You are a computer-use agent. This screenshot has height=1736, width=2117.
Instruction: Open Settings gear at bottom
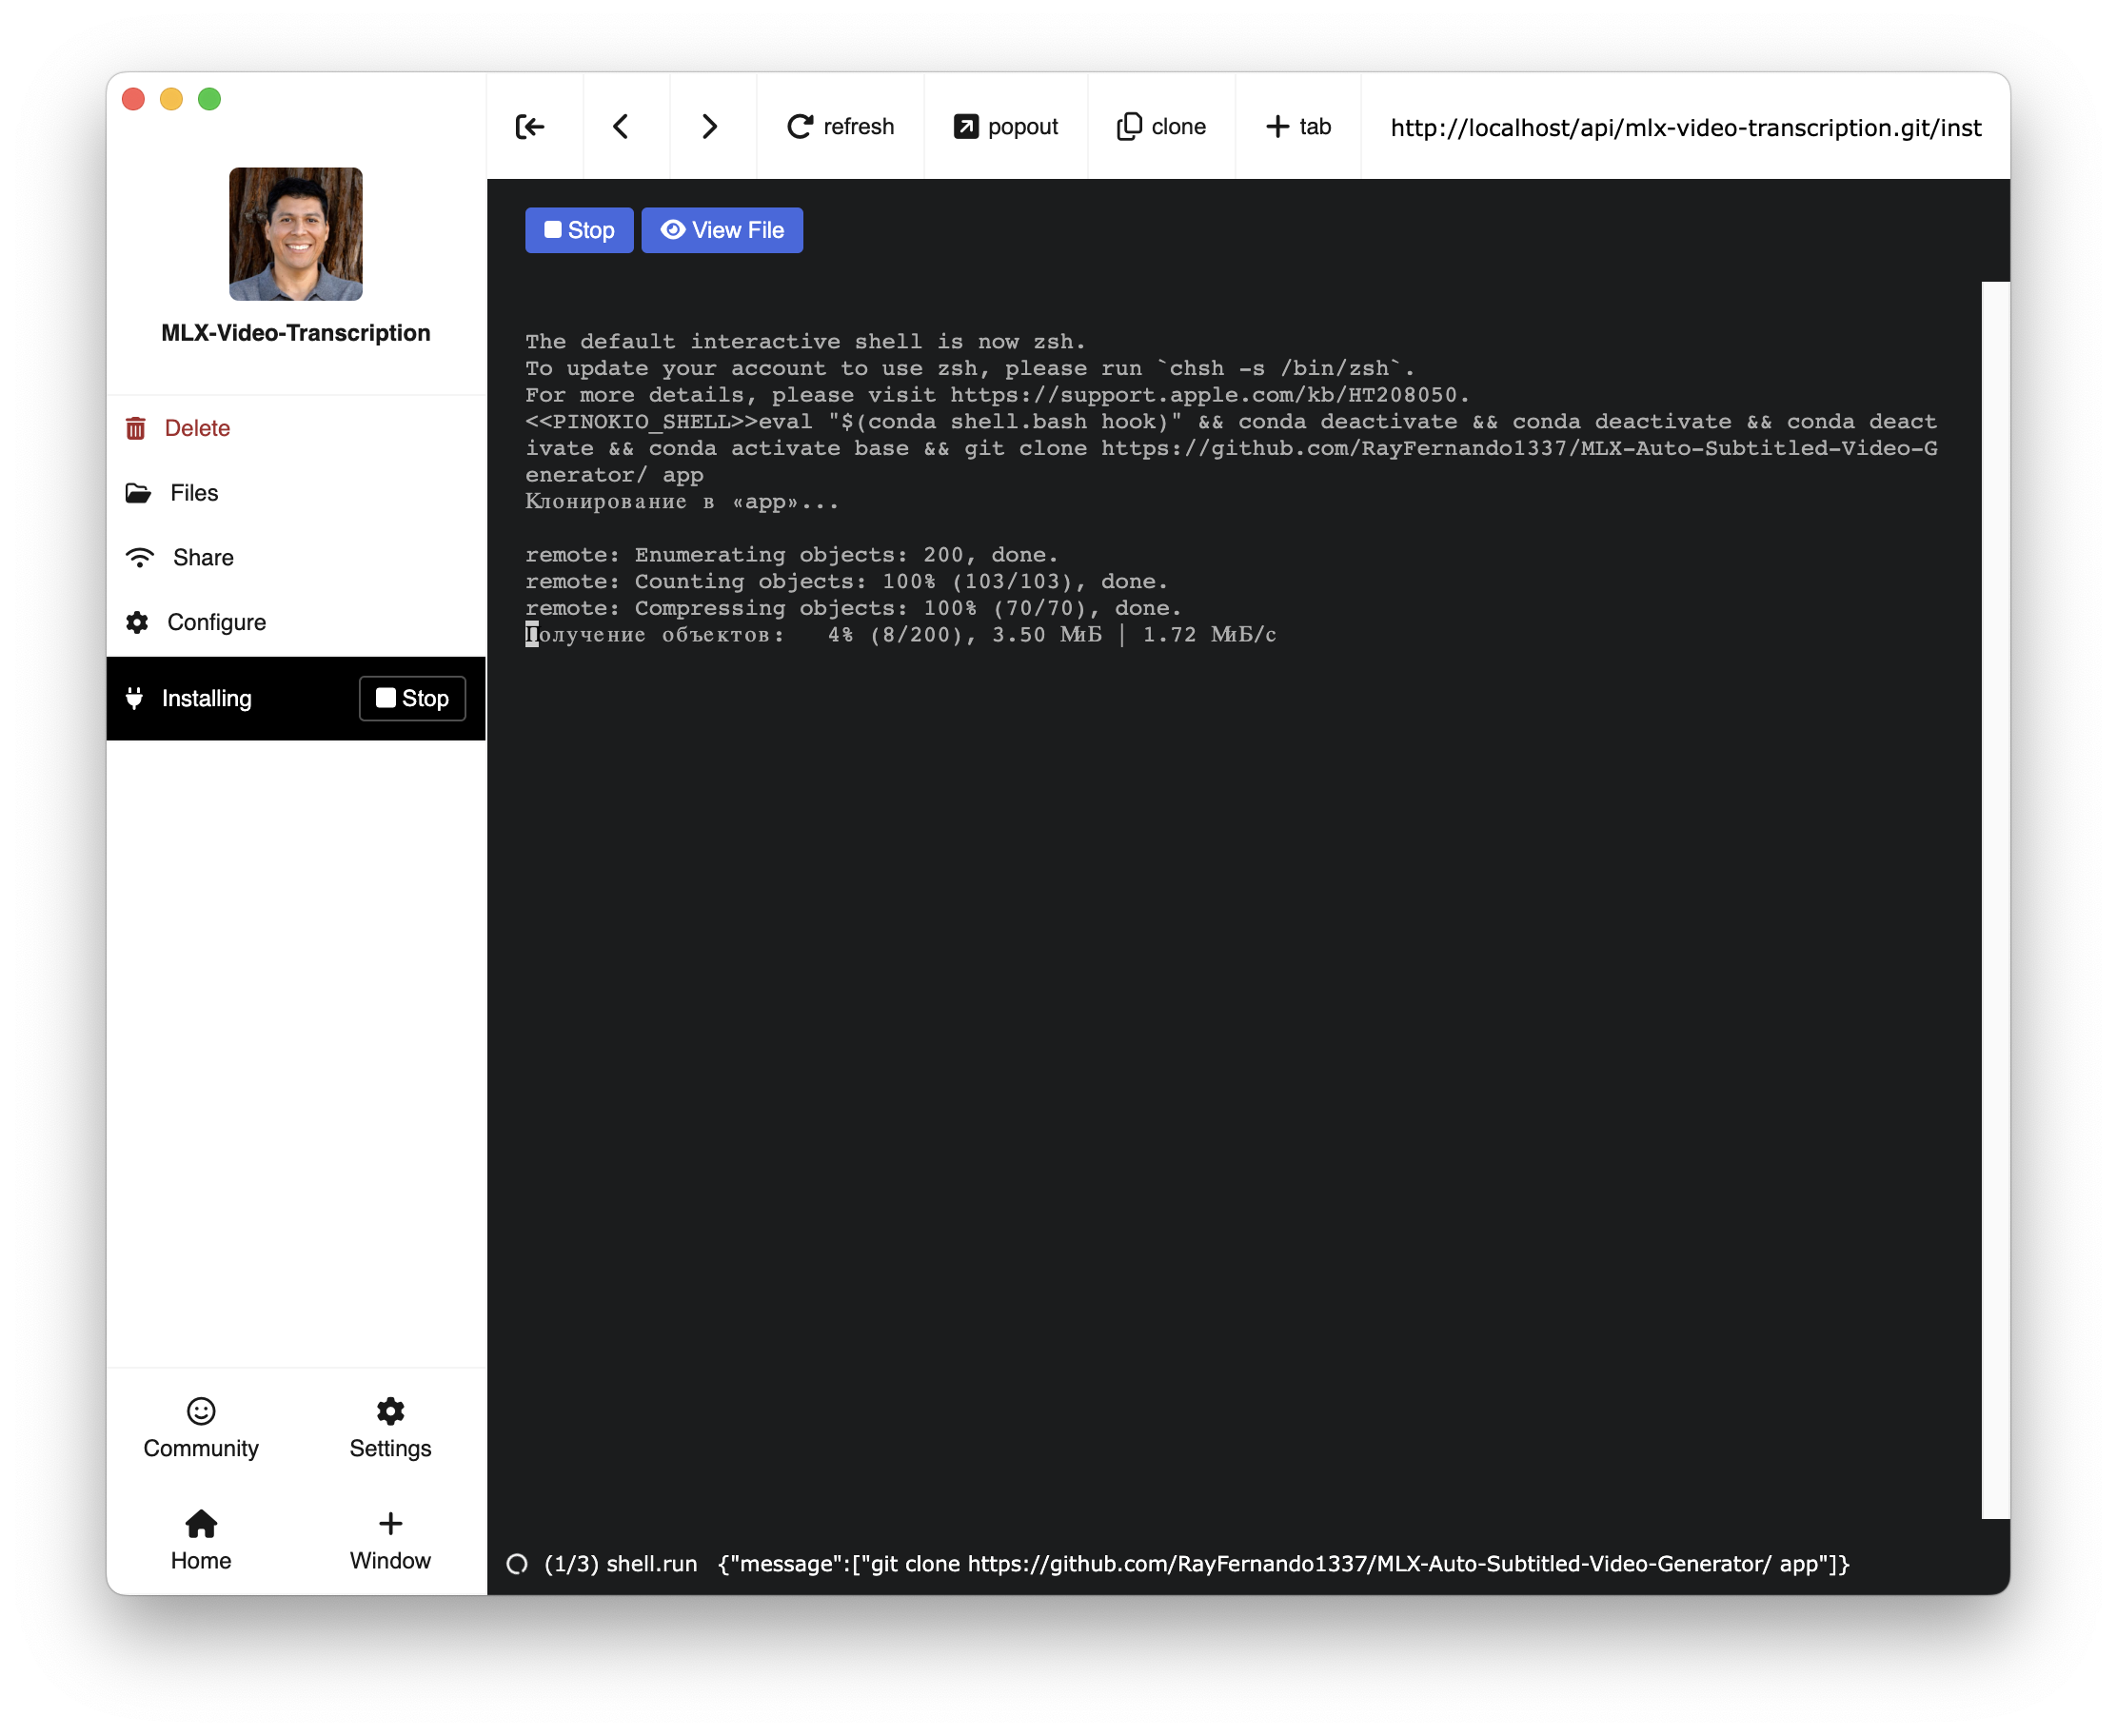[390, 1427]
